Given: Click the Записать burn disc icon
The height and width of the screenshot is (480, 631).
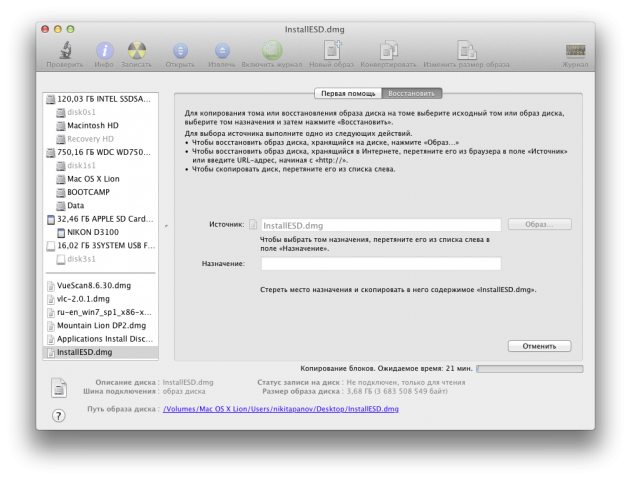Looking at the screenshot, I should [x=137, y=51].
